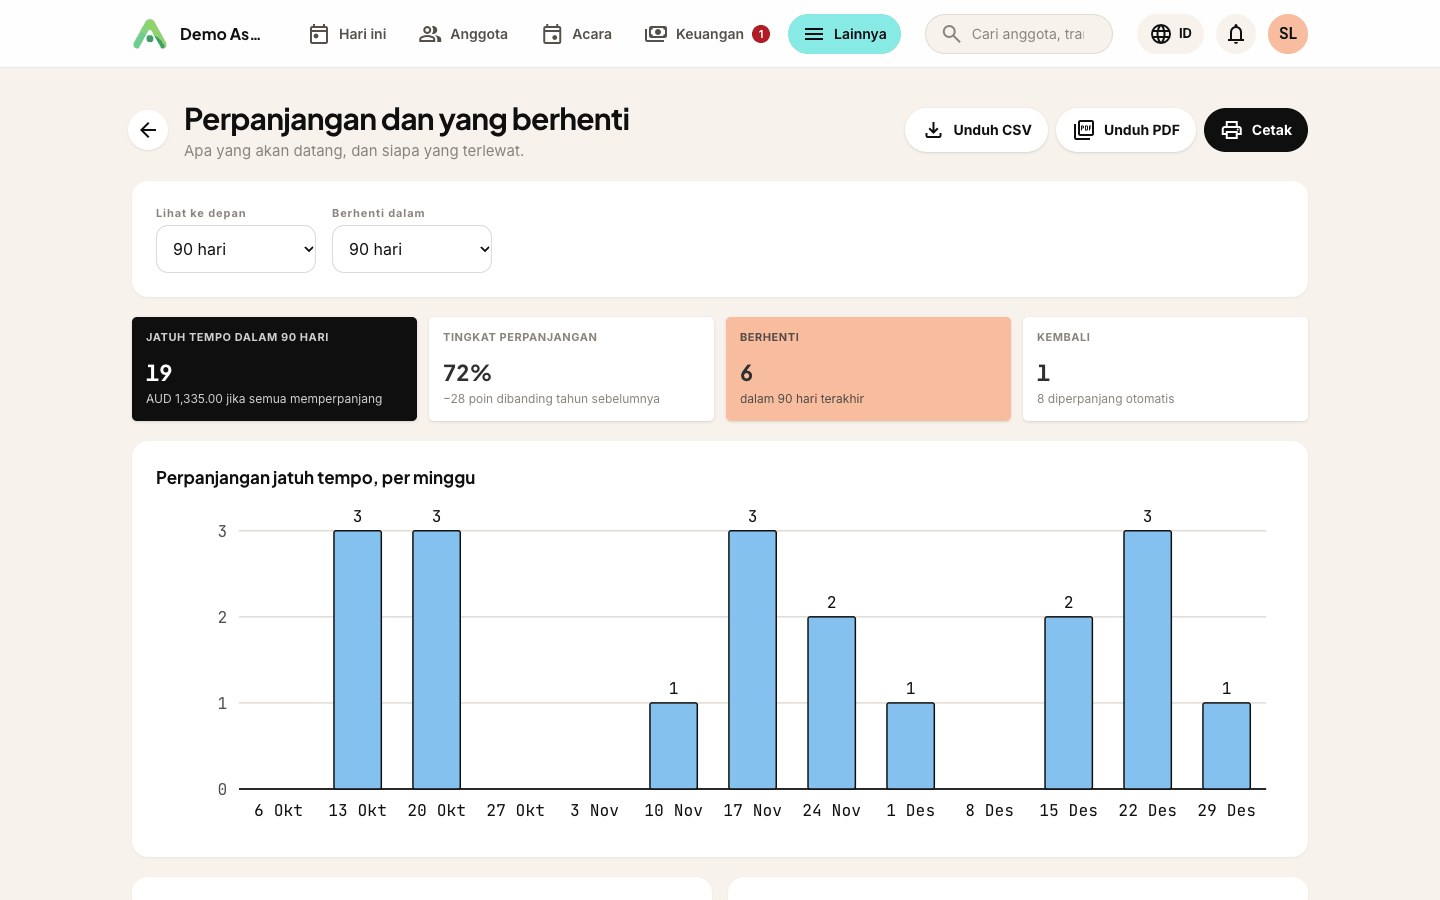Viewport: 1440px width, 900px height.
Task: Select the Kembali card showing 1
Action: (x=1165, y=369)
